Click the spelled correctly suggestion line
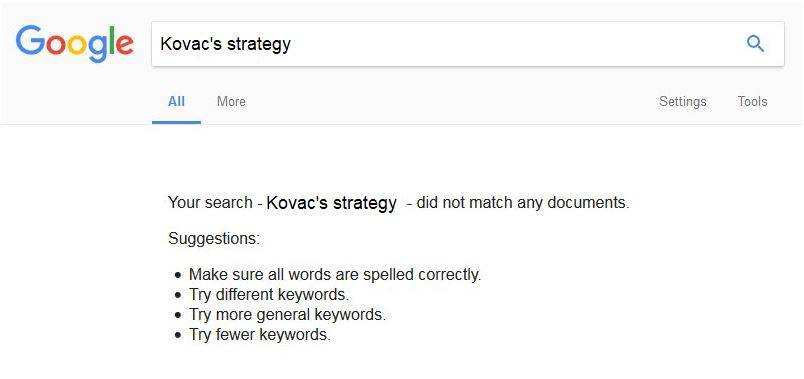The image size is (804, 379). [x=335, y=275]
